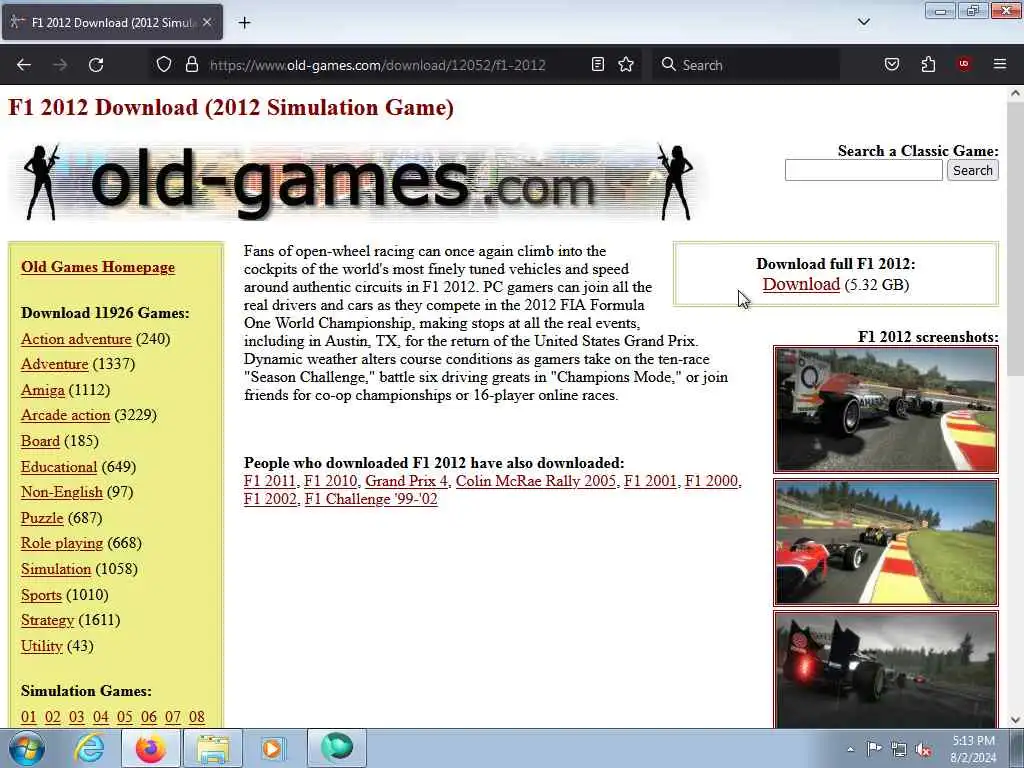View second screenshot with red car

pos(886,543)
